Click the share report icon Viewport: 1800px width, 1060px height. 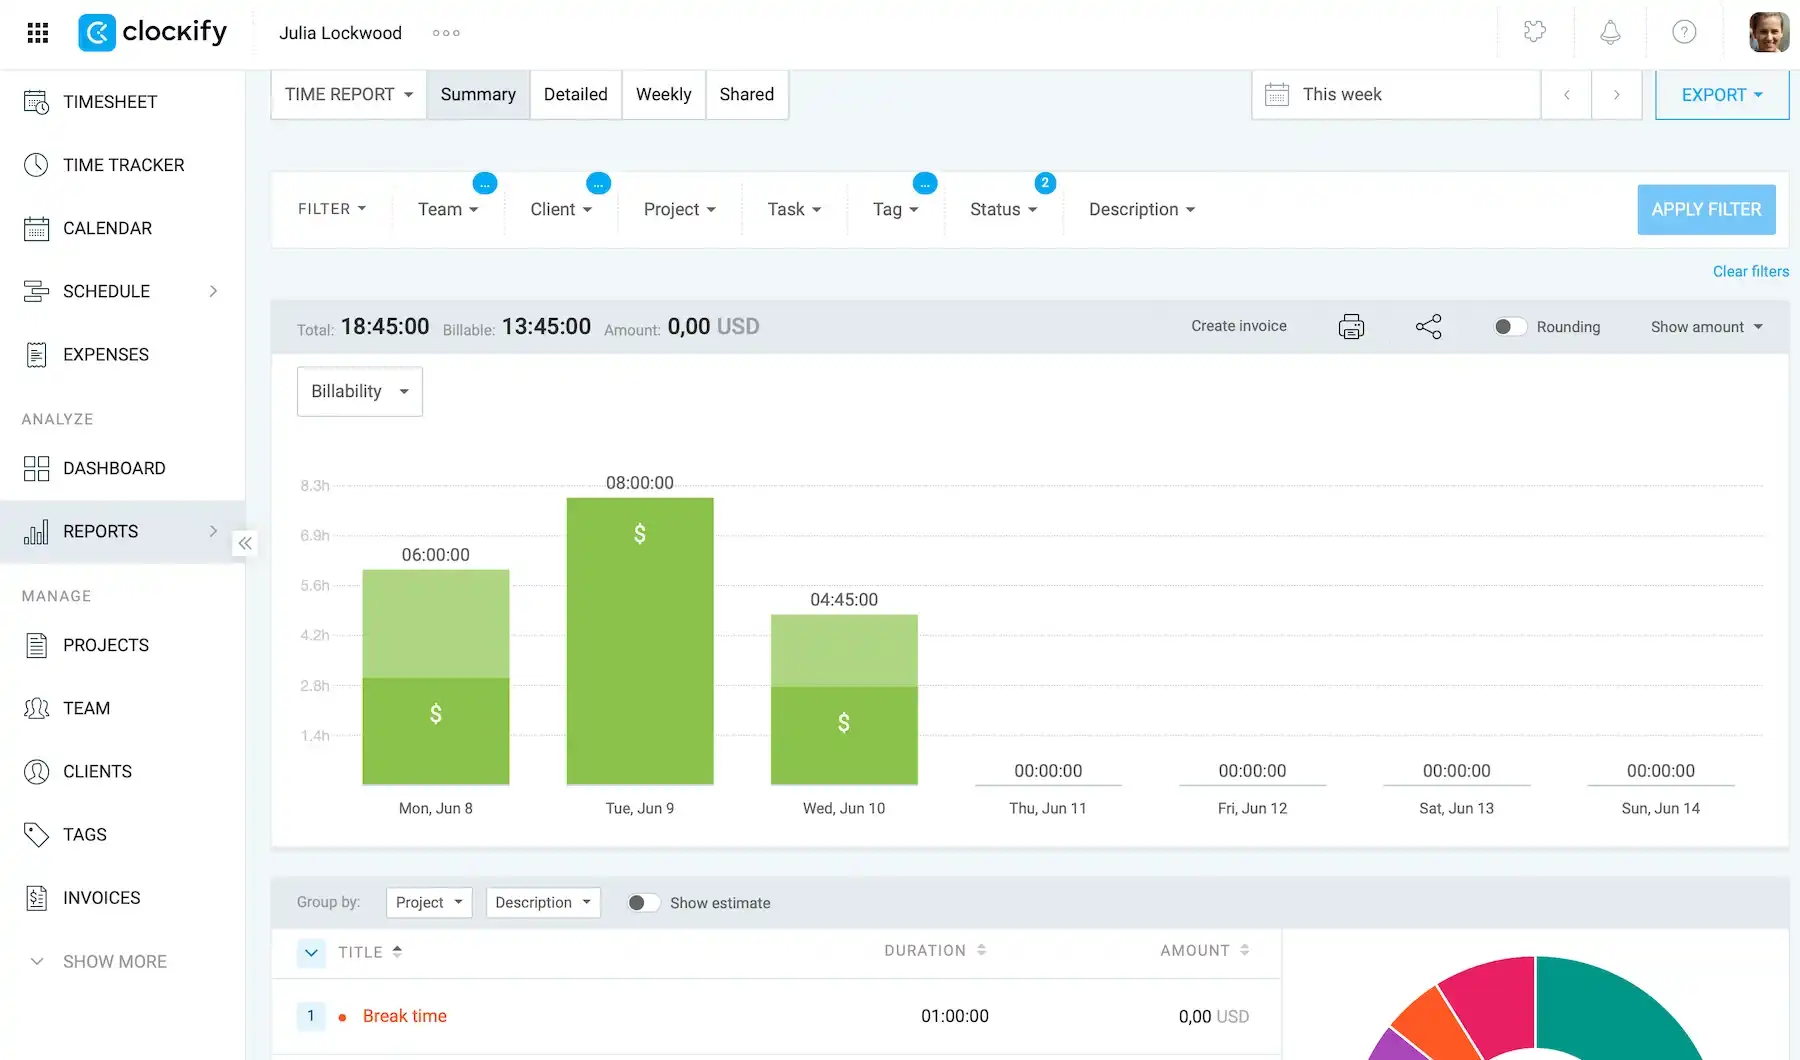(1429, 327)
